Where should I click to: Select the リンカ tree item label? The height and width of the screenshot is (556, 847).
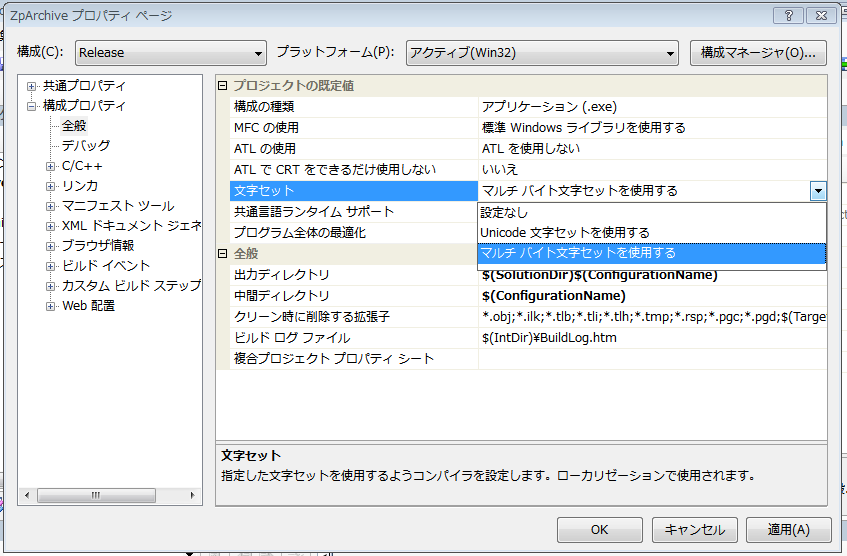[x=80, y=186]
